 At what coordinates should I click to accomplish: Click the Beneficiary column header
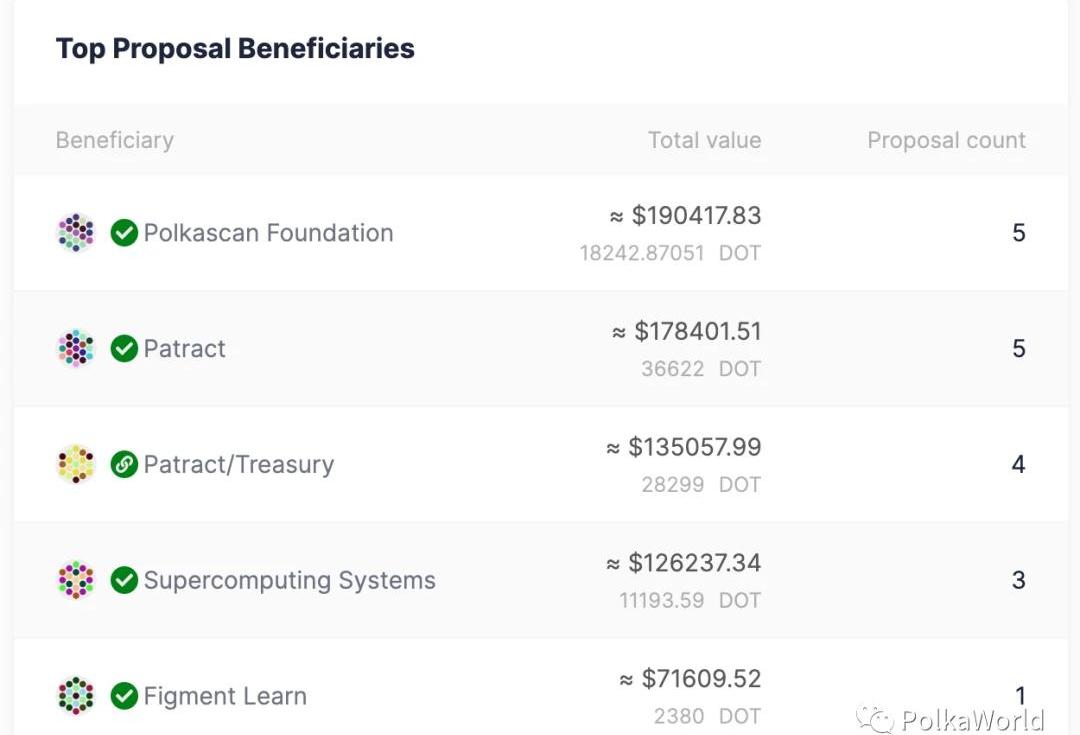click(x=115, y=140)
